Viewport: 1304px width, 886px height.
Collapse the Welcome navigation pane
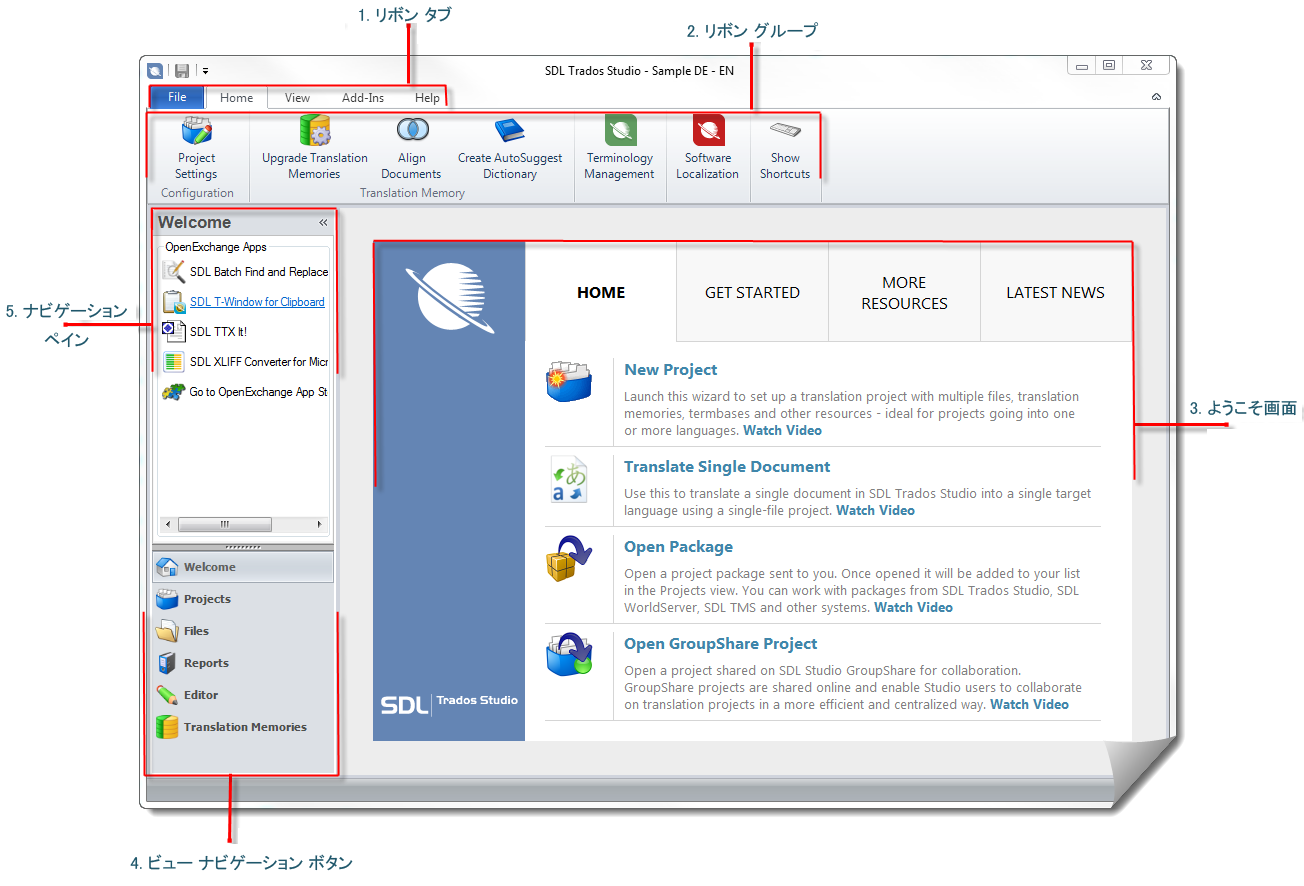pos(323,223)
